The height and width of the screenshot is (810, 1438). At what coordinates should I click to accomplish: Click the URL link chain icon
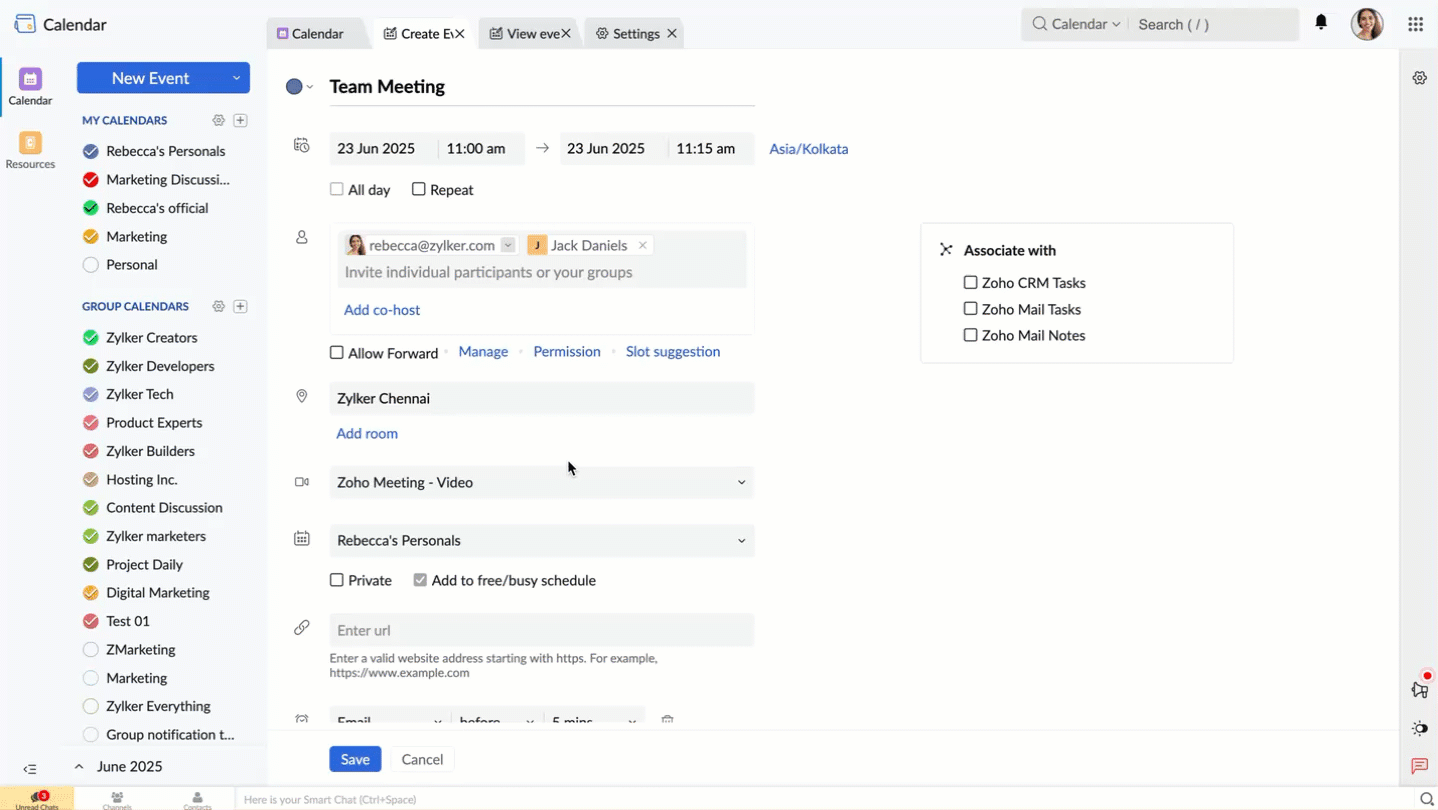click(x=301, y=628)
